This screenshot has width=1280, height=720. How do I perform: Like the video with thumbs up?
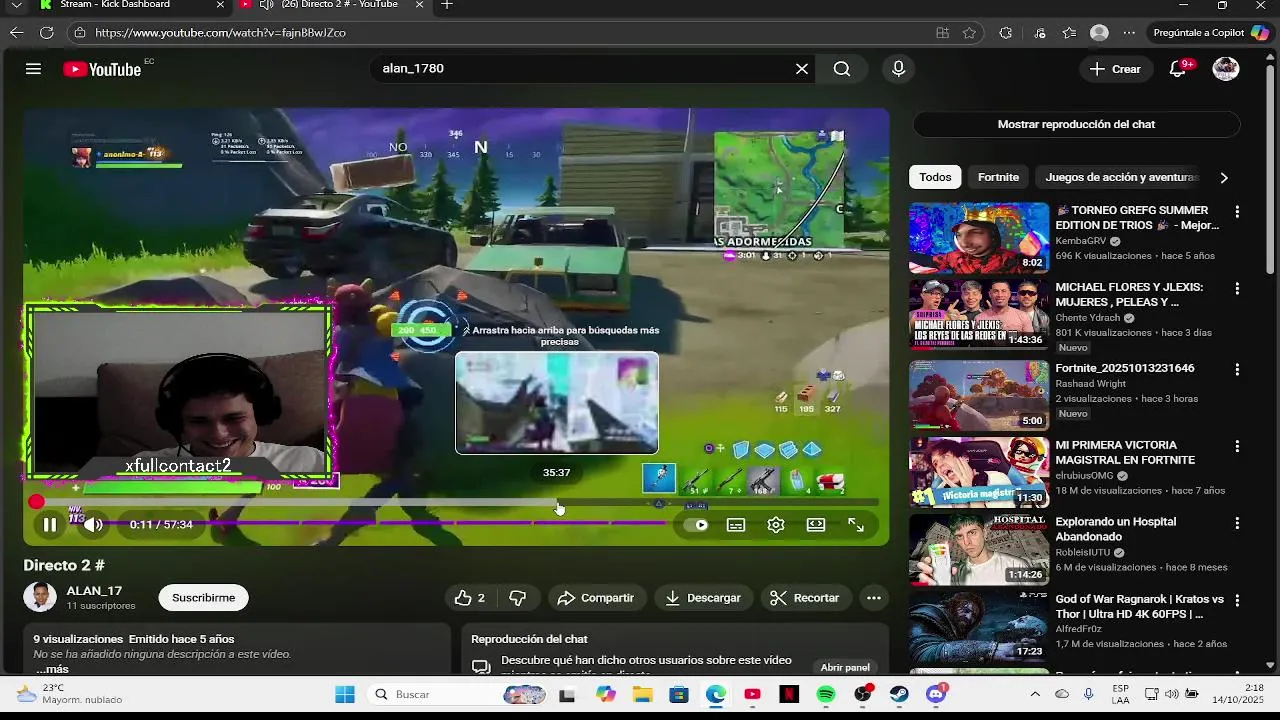(469, 598)
